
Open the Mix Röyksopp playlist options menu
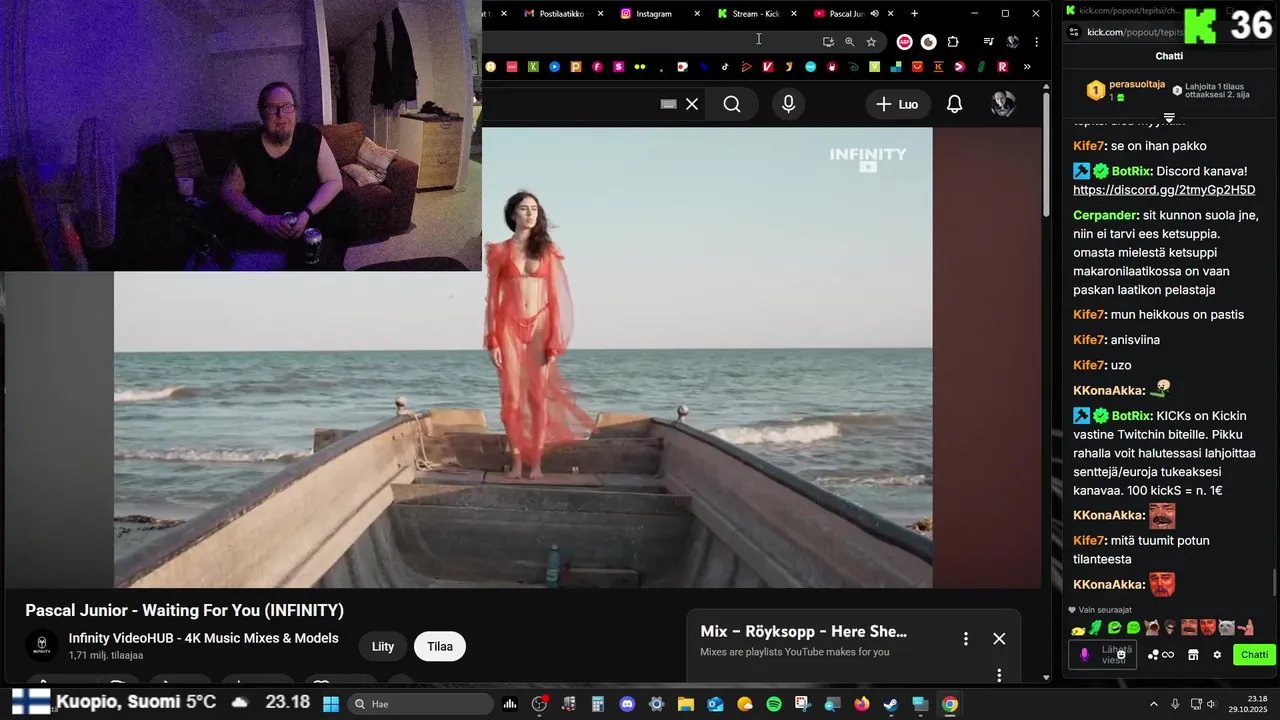965,639
